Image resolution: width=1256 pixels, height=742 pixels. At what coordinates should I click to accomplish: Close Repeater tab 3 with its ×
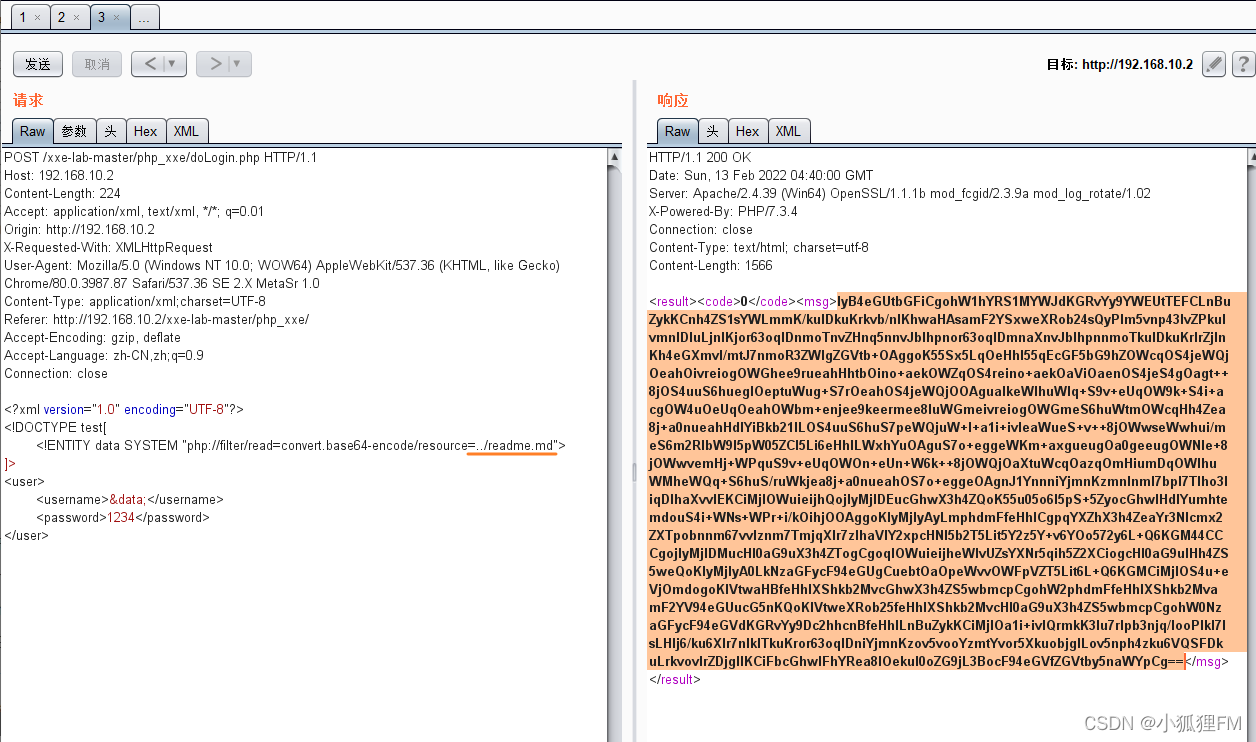point(115,18)
